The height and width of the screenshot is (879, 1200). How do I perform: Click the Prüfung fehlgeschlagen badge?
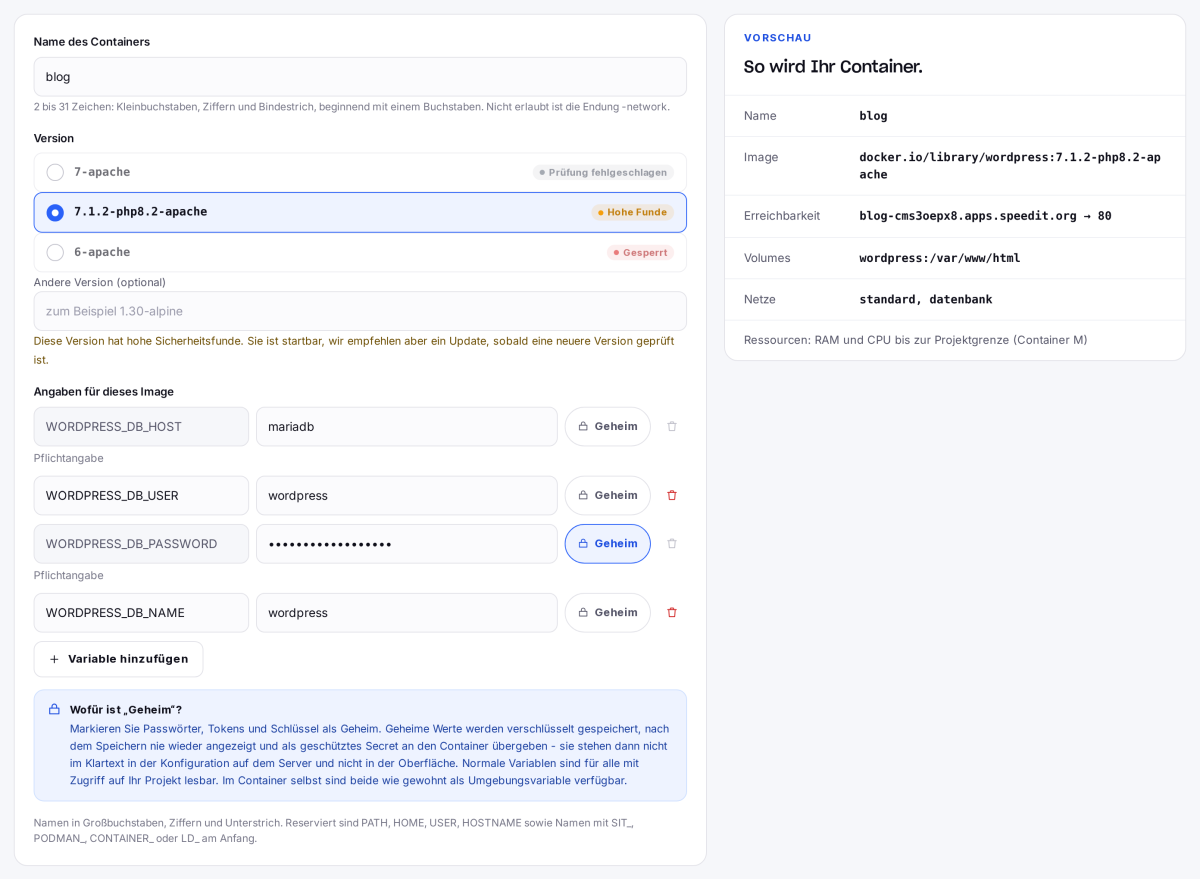pos(603,172)
